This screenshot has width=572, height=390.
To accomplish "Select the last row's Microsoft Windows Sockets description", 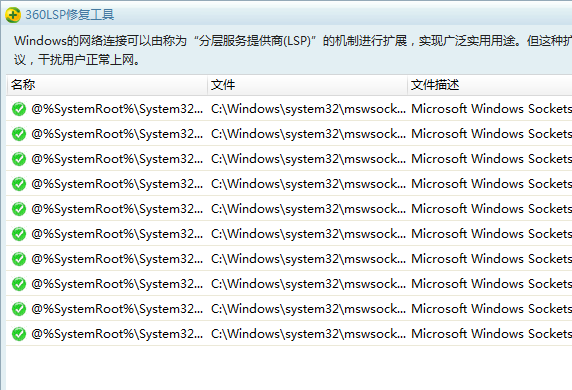I will [491, 334].
